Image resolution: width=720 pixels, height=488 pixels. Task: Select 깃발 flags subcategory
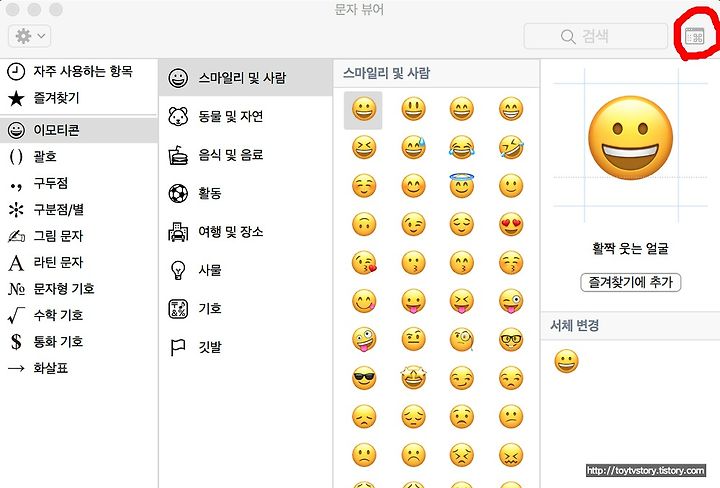click(x=246, y=347)
